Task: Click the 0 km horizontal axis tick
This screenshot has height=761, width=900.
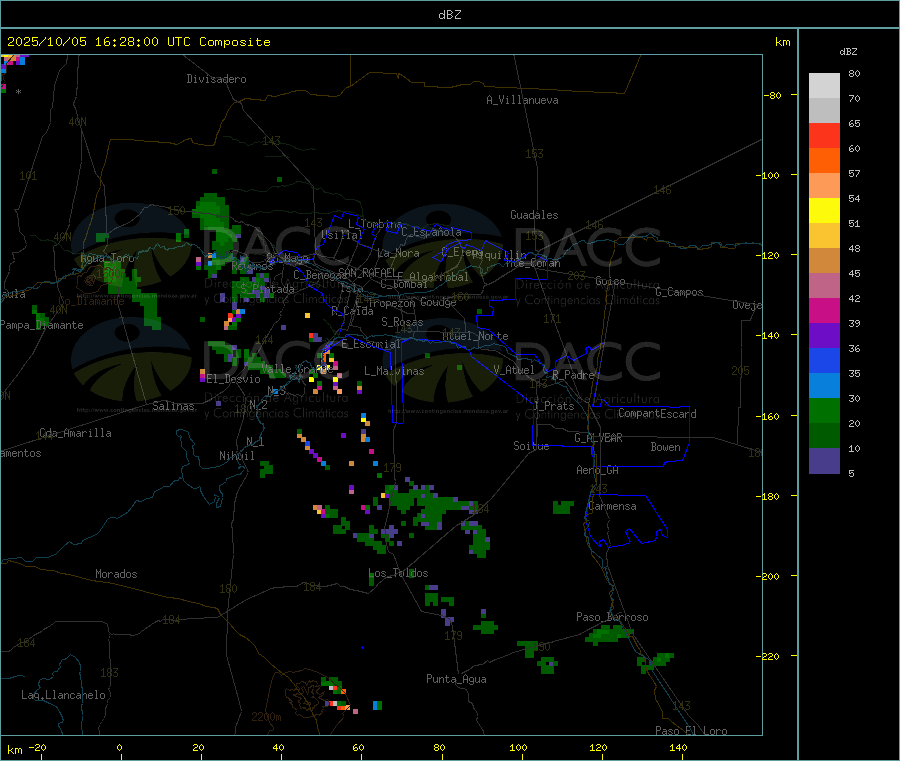Action: tap(119, 747)
